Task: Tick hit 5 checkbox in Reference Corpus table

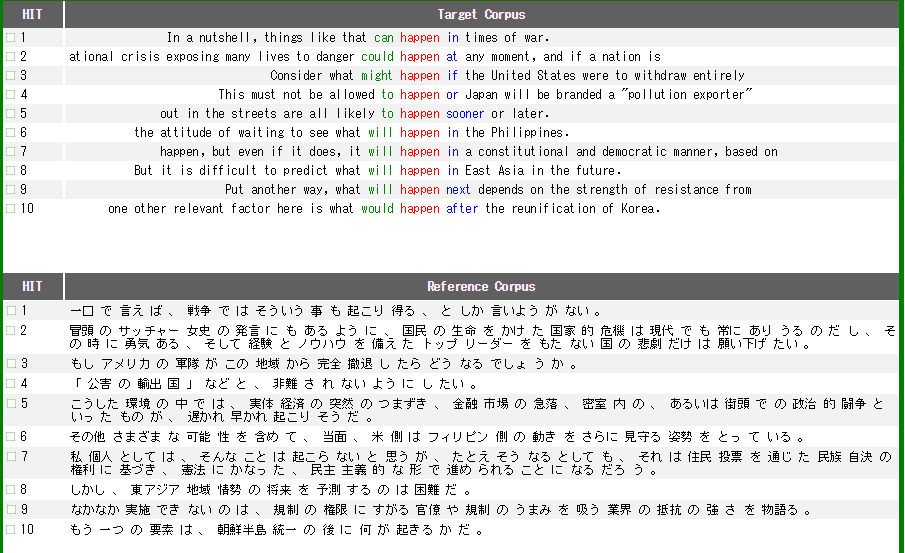Action: [x=10, y=404]
